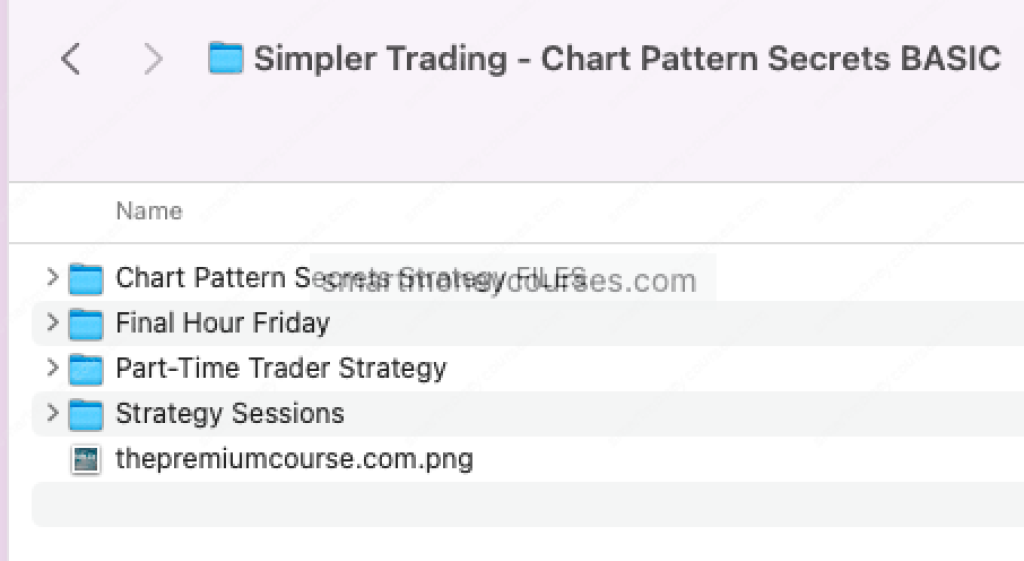
Task: Click the Final Hour Friday folder icon
Action: coord(86,323)
